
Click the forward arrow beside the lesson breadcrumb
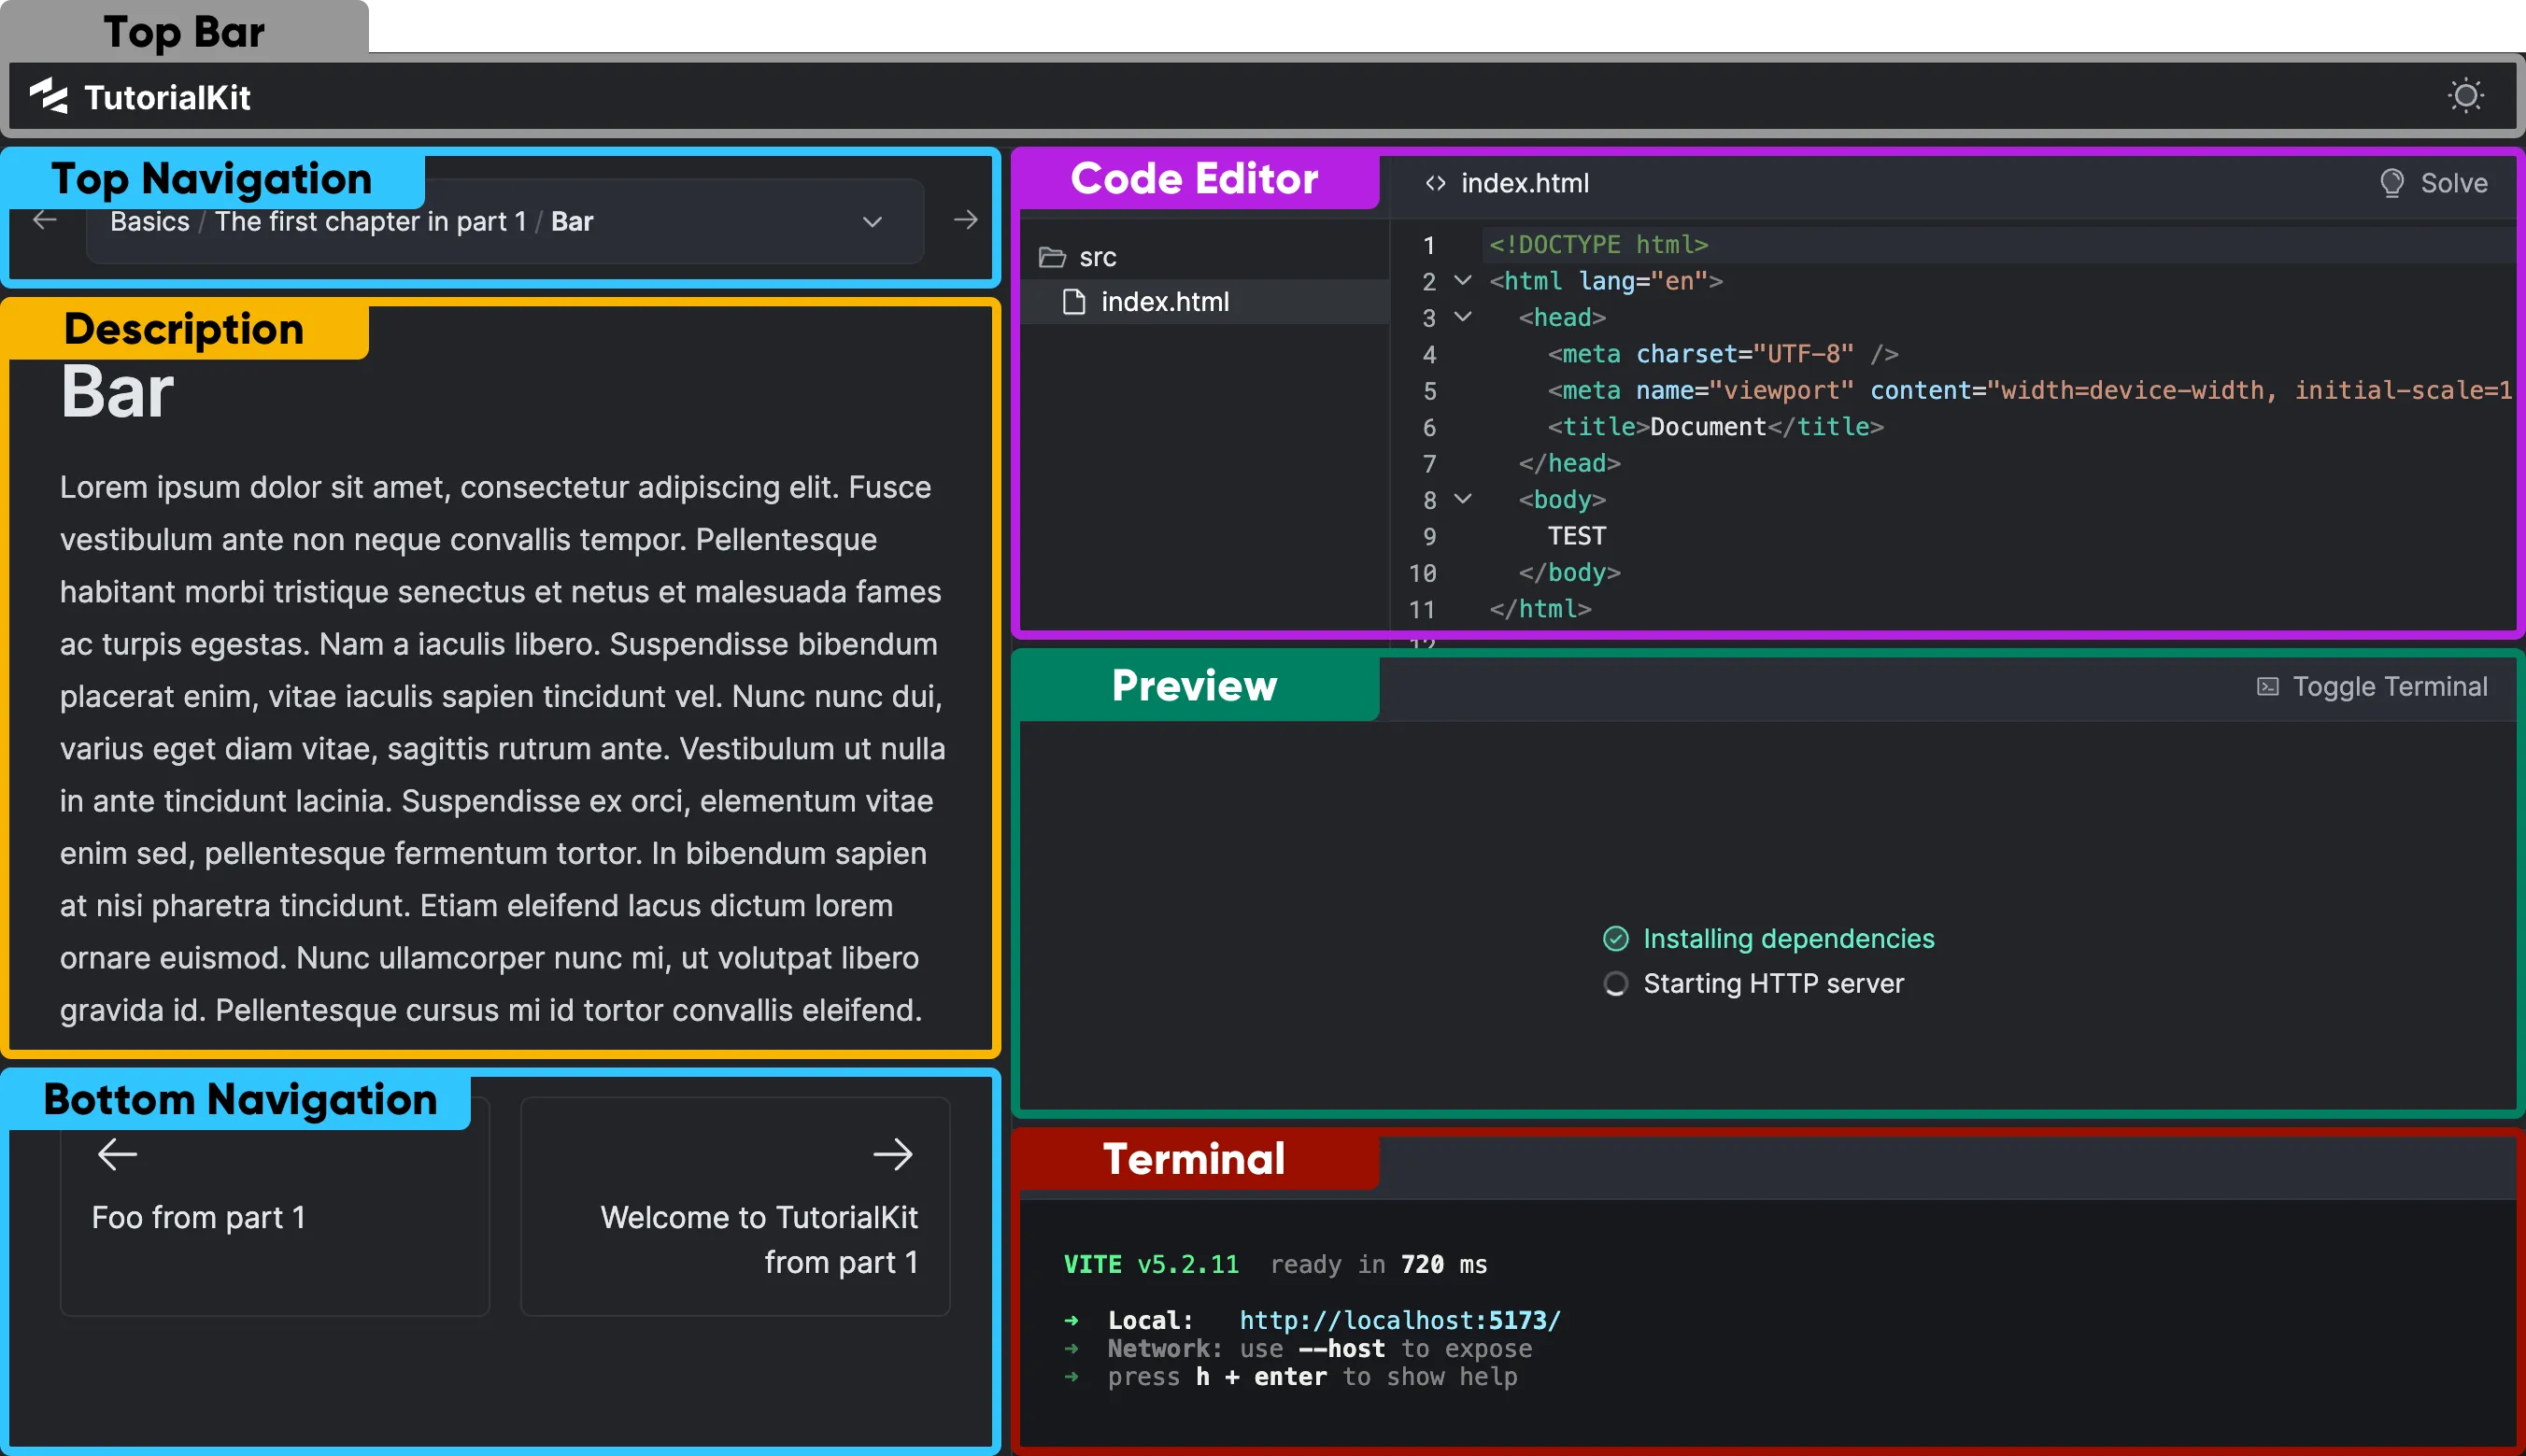point(964,220)
